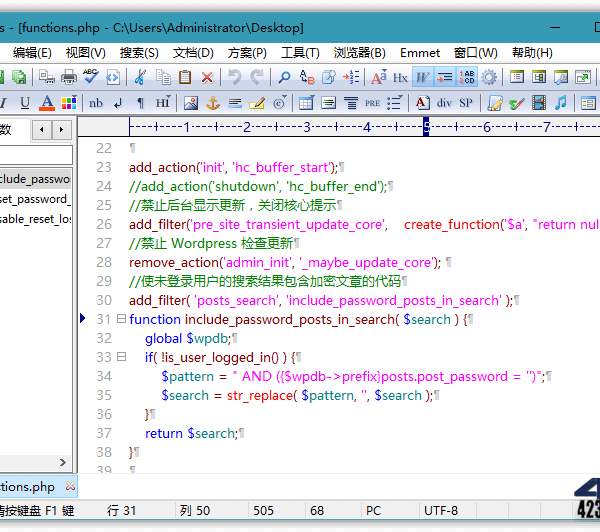Toggle the Hx hex viewer button
The image size is (600, 532).
tap(400, 77)
